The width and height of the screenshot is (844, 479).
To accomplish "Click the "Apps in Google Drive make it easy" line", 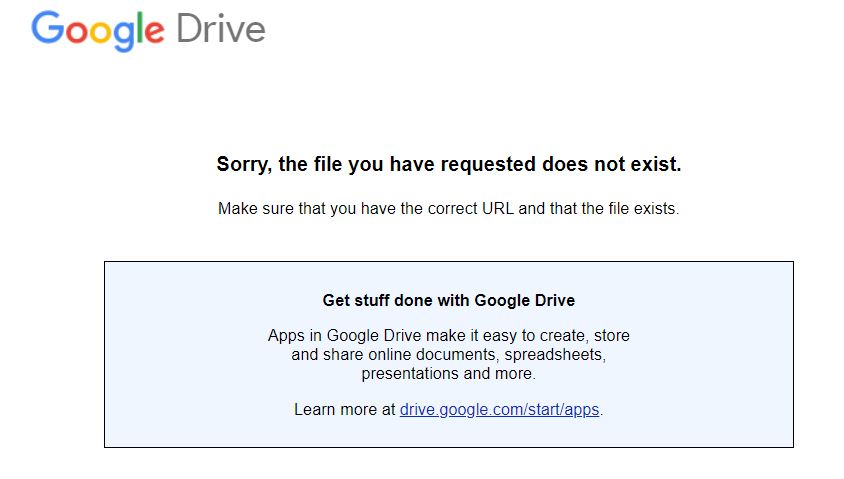I will [x=448, y=335].
